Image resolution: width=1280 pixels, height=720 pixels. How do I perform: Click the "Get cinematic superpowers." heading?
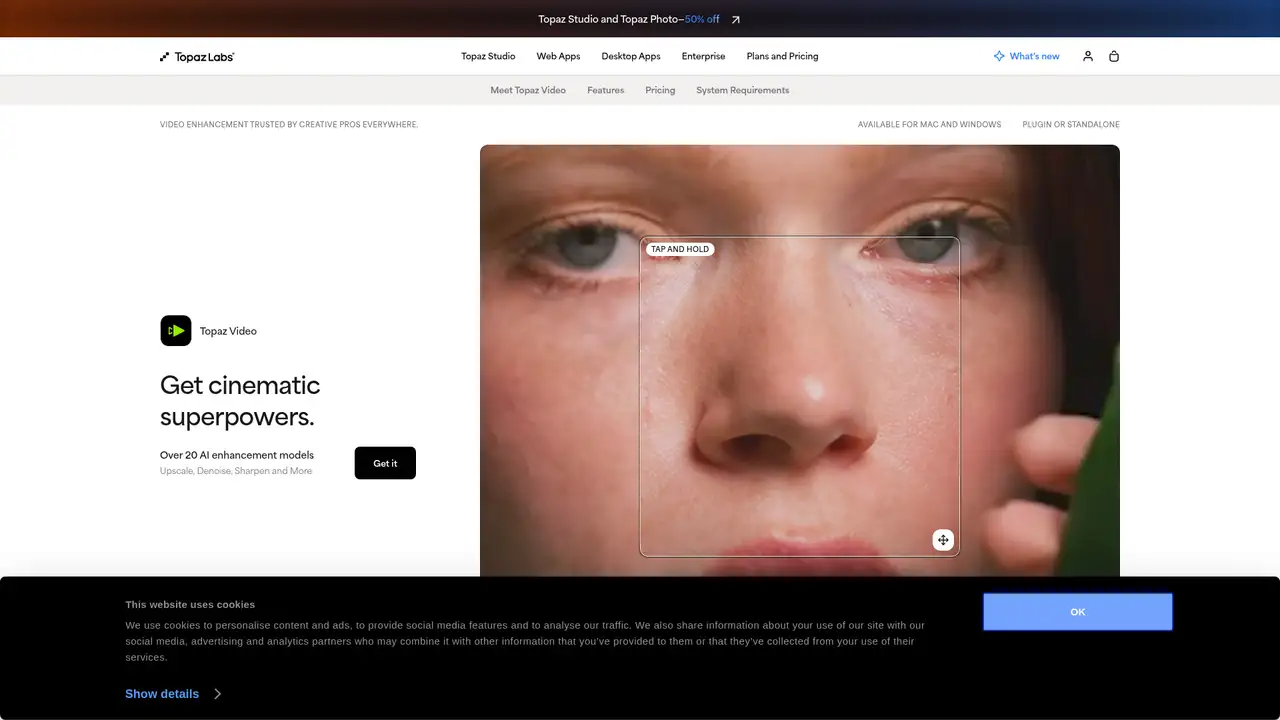point(240,401)
